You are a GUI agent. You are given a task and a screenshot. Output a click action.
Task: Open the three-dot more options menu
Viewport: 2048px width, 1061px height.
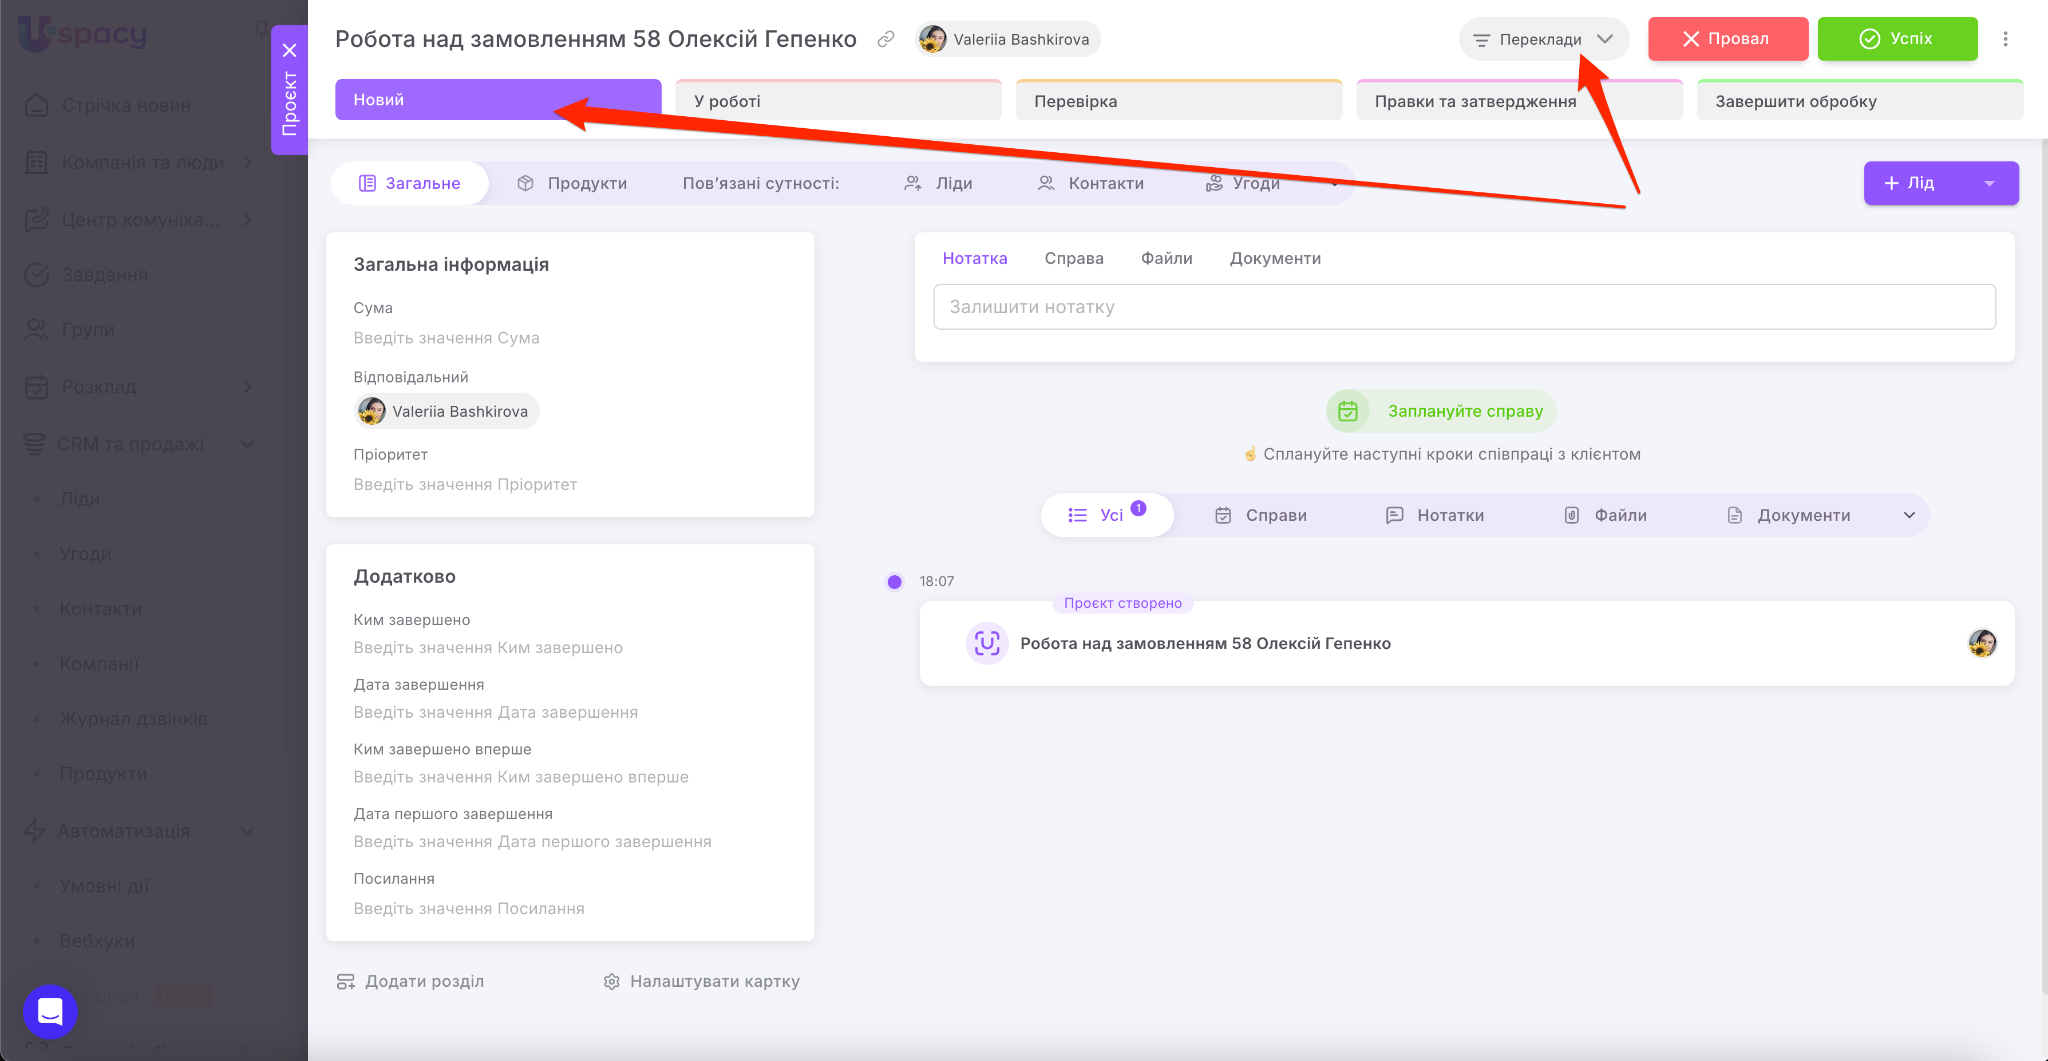tap(2005, 39)
